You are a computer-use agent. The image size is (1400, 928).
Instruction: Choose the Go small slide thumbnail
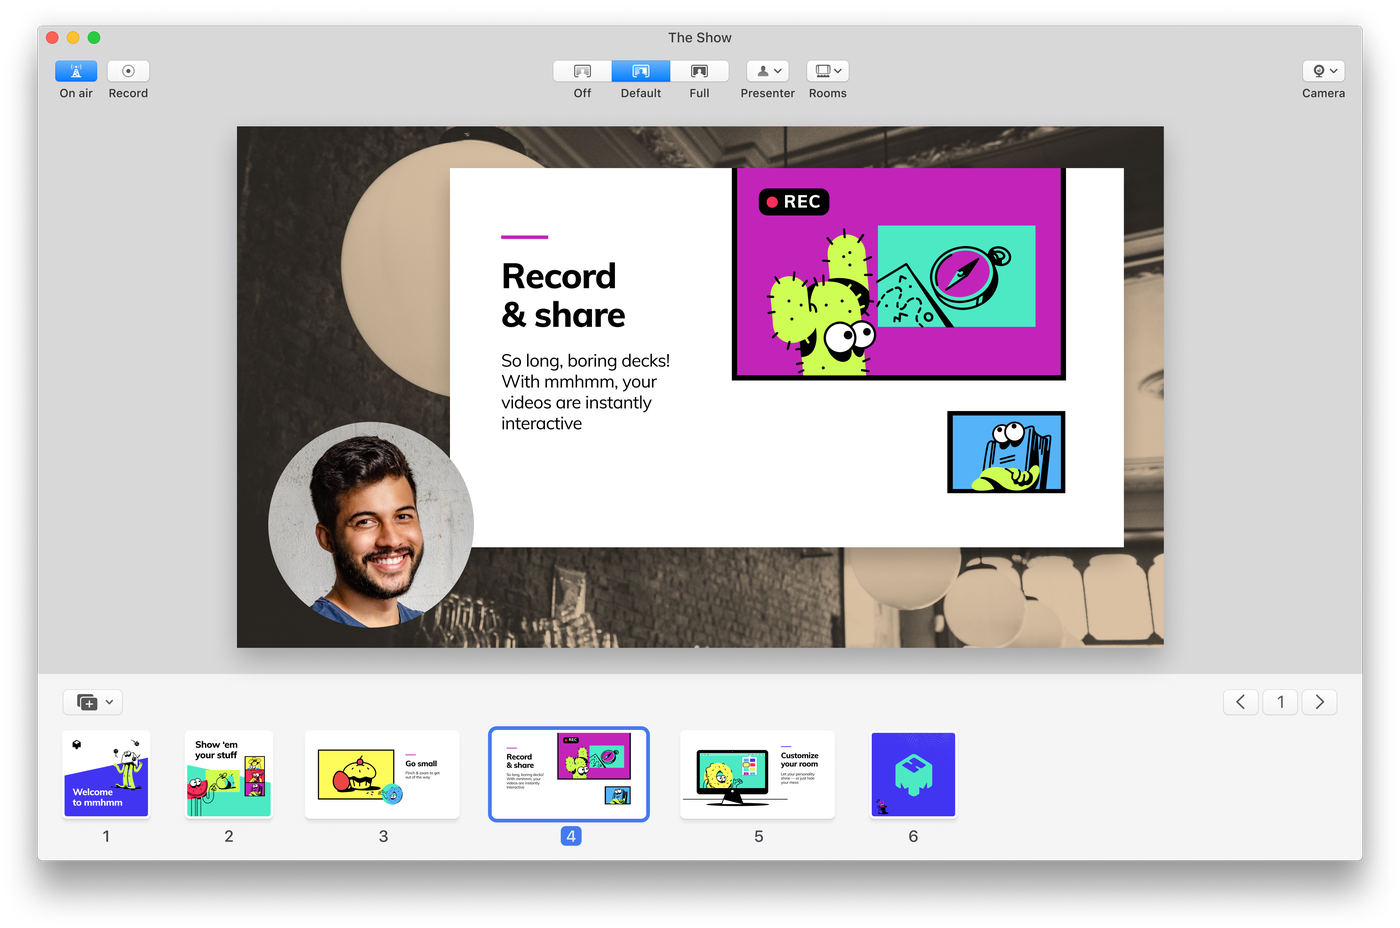pos(382,774)
